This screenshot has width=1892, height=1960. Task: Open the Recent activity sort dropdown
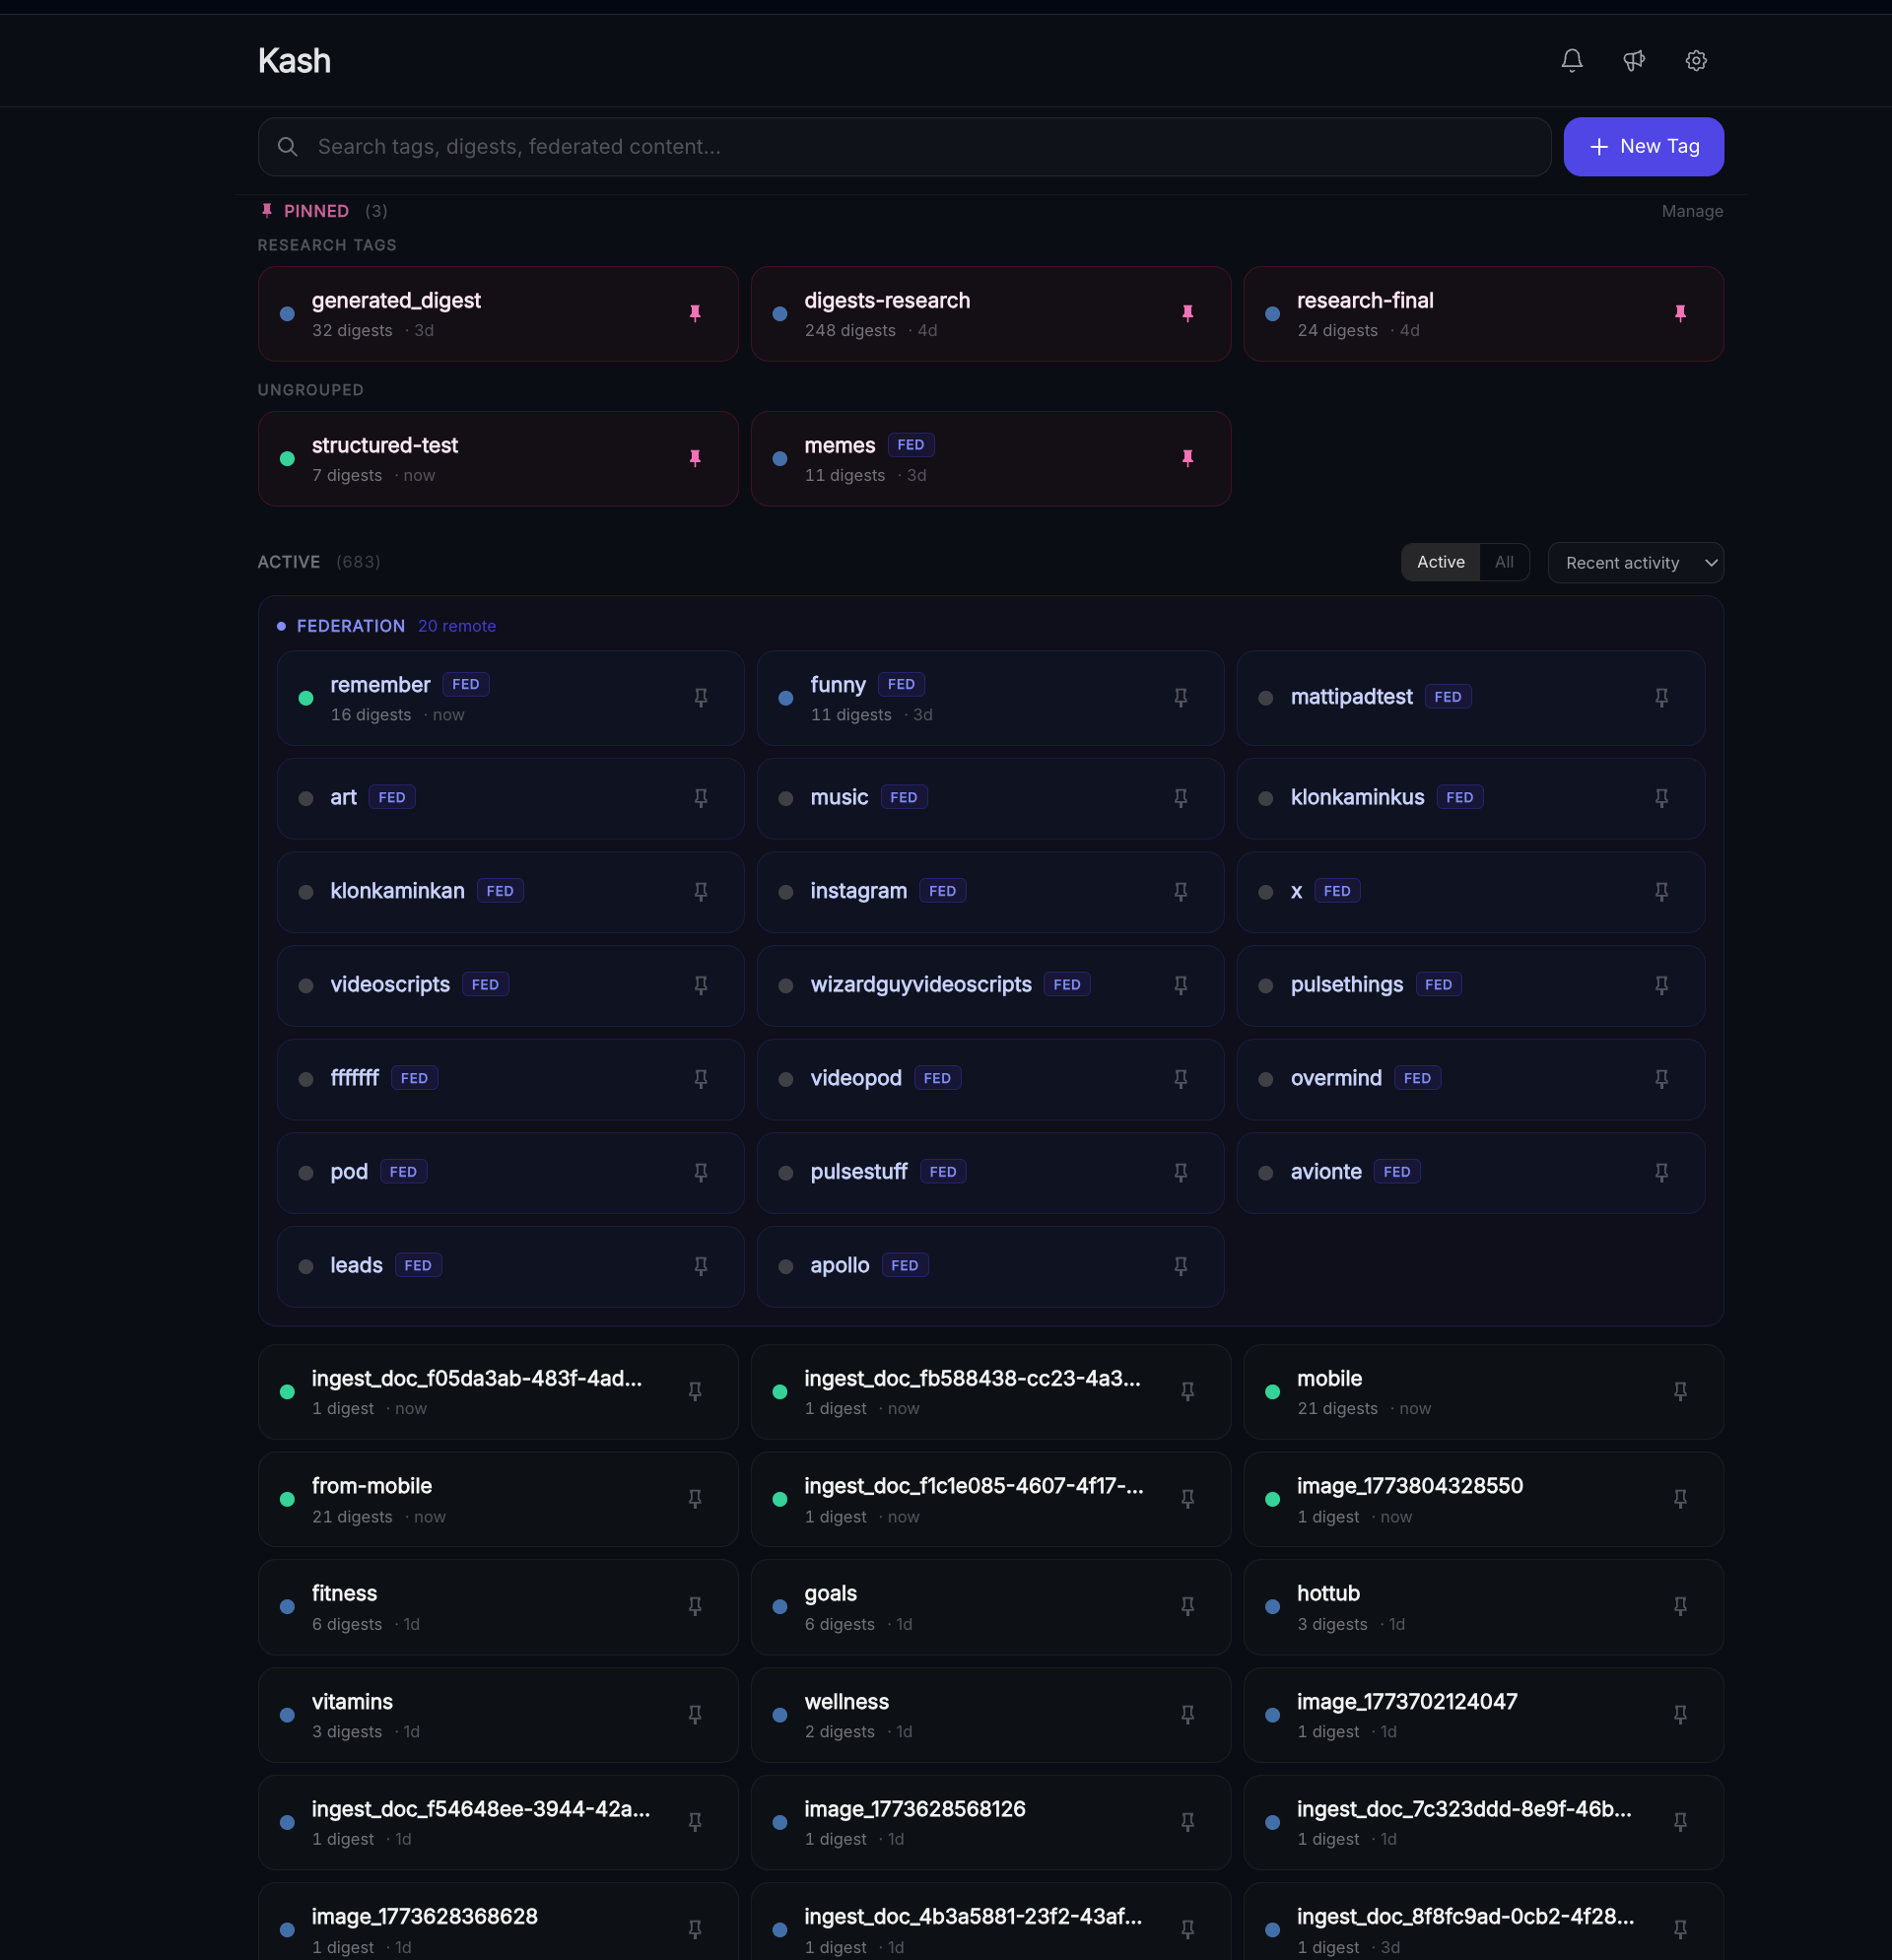click(1634, 563)
